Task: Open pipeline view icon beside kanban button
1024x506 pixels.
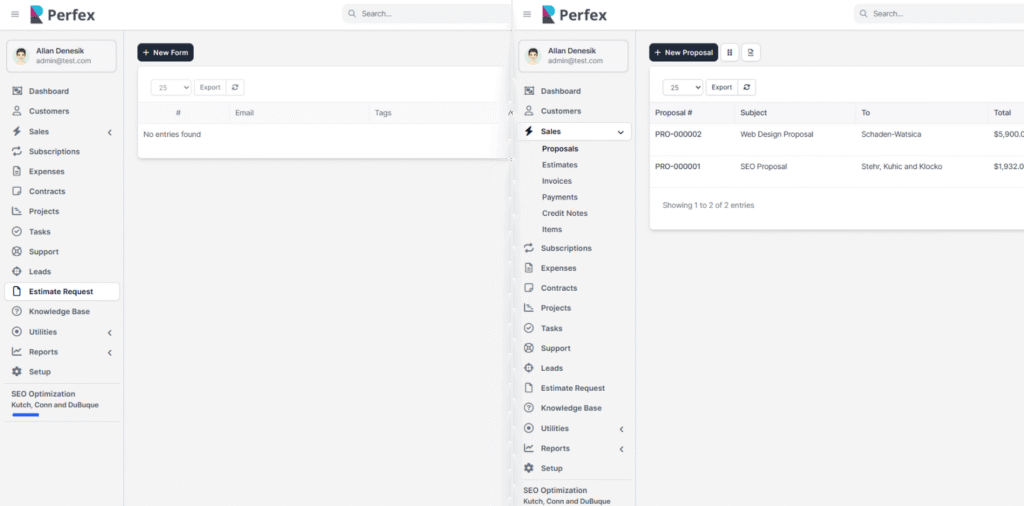Action: point(751,52)
